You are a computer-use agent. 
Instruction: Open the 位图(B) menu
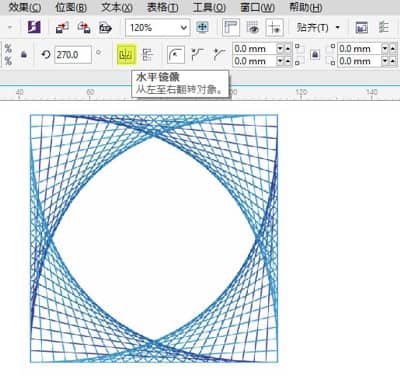pos(71,7)
